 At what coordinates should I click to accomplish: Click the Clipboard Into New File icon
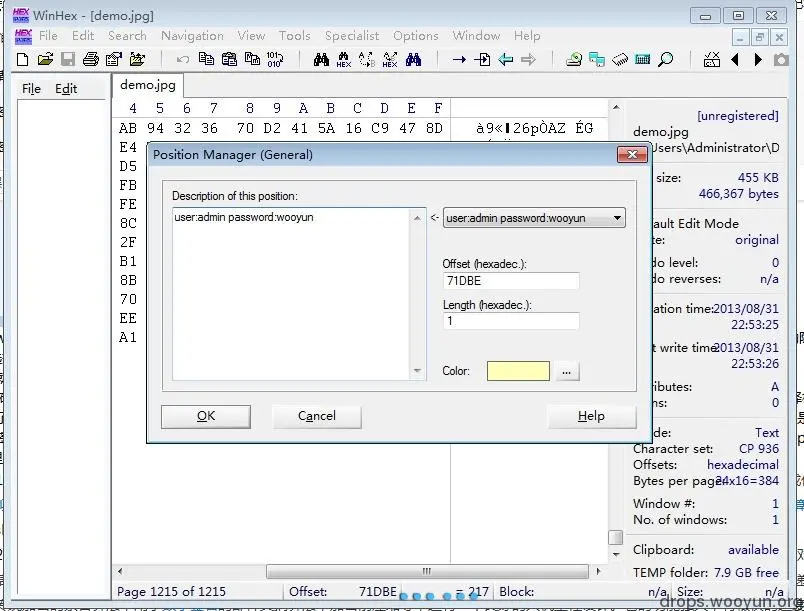point(252,59)
